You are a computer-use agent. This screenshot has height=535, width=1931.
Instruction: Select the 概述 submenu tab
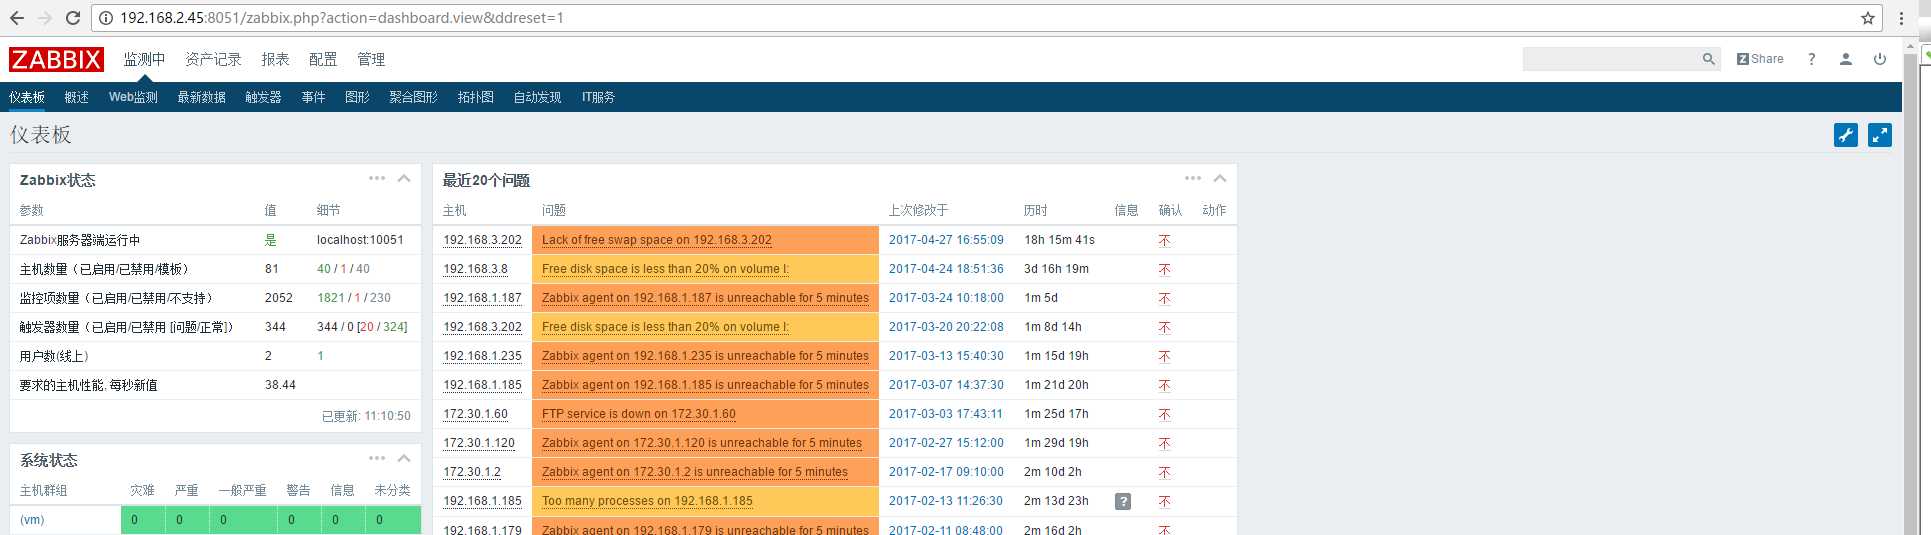tap(76, 97)
